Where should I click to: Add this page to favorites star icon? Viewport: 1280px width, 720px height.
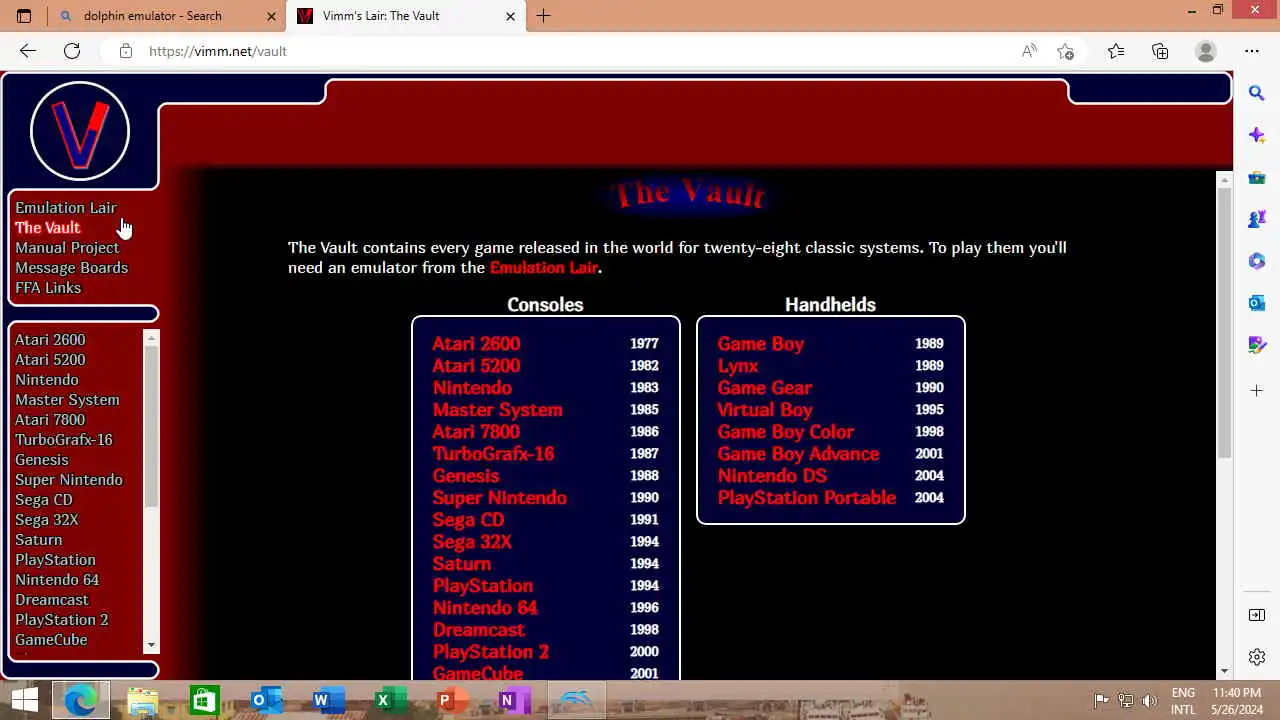click(x=1065, y=51)
